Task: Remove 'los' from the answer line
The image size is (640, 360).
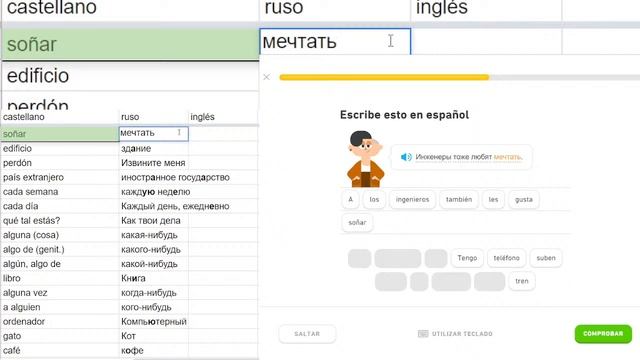Action: point(374,200)
